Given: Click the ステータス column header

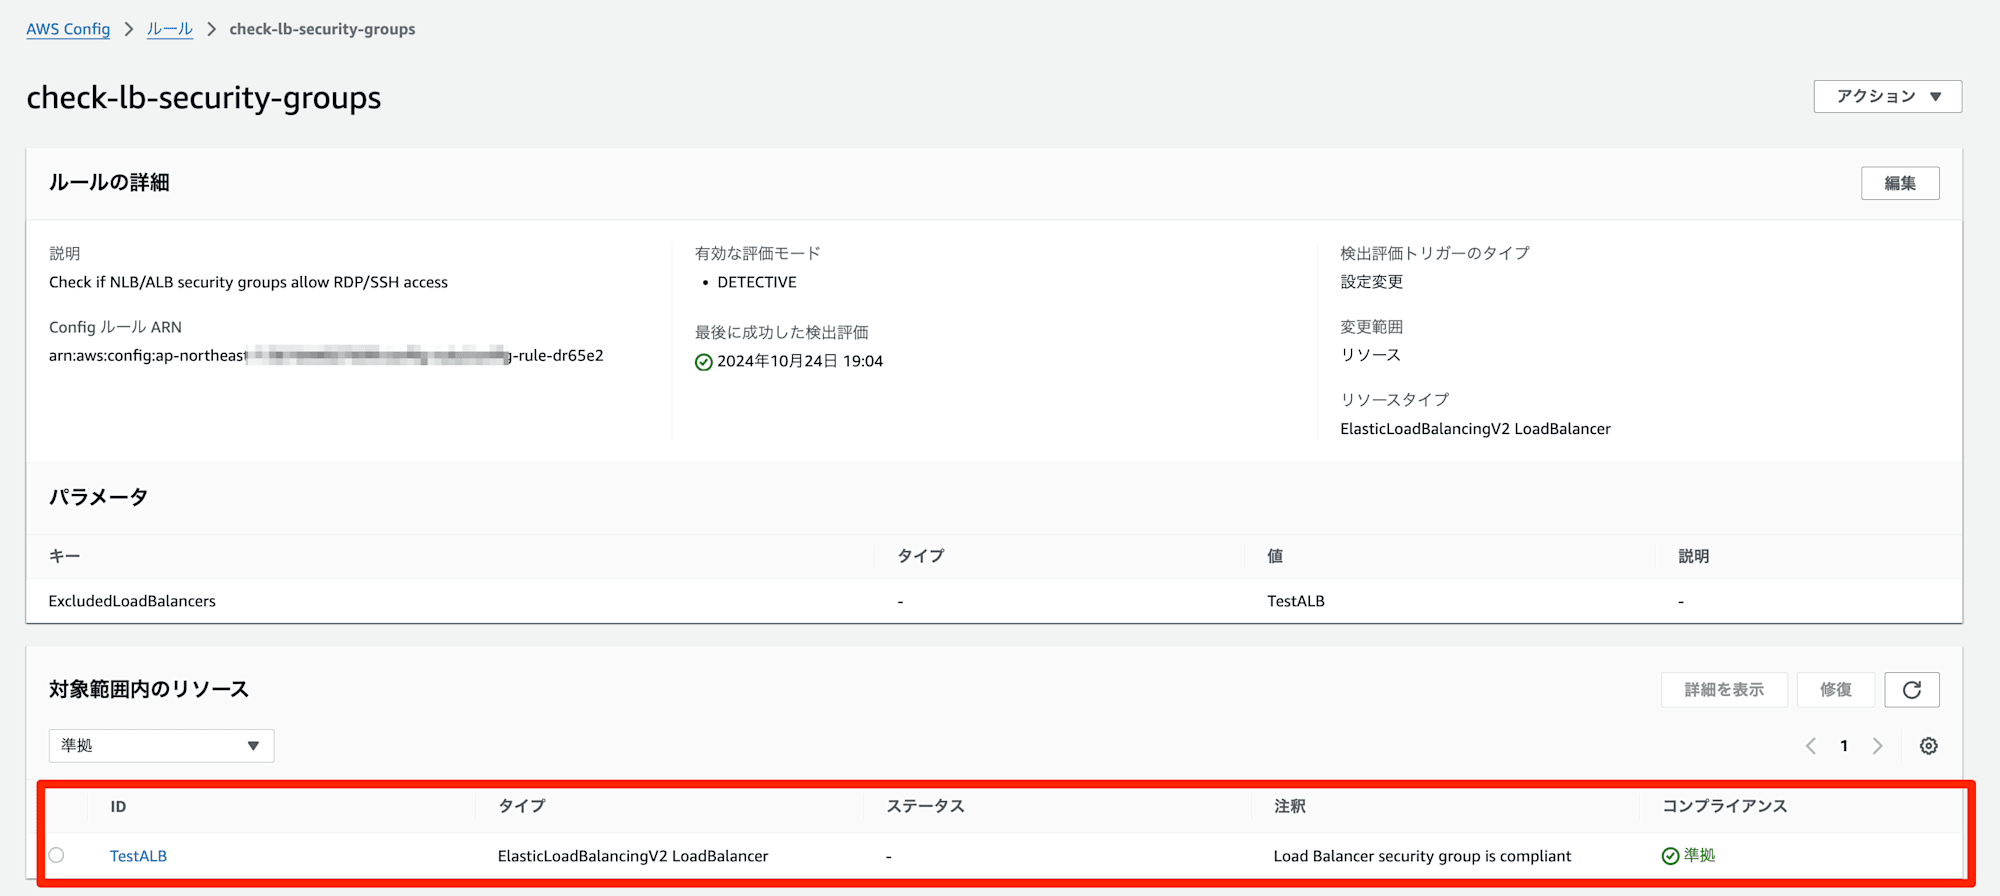Looking at the screenshot, I should pos(926,806).
